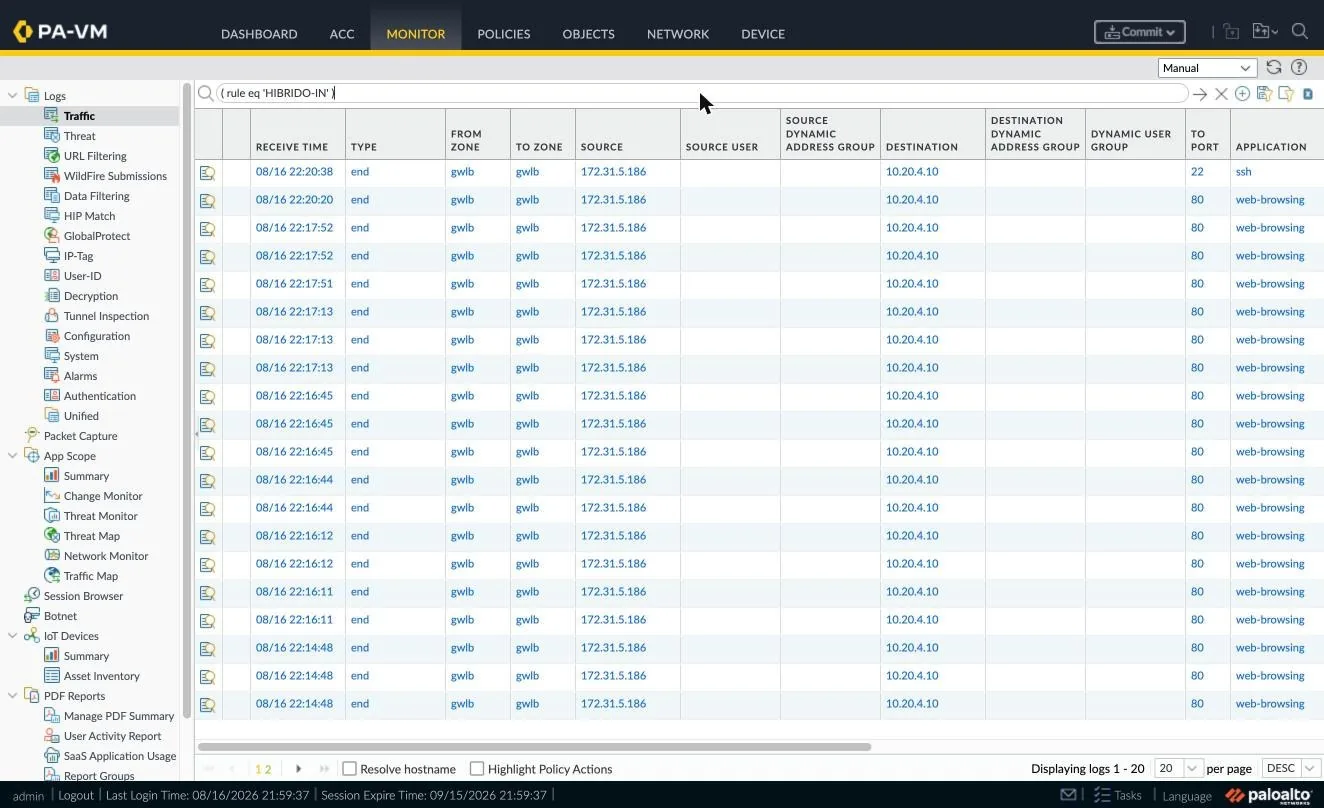This screenshot has height=808, width=1324.
Task: Open the help icon
Action: [1299, 67]
